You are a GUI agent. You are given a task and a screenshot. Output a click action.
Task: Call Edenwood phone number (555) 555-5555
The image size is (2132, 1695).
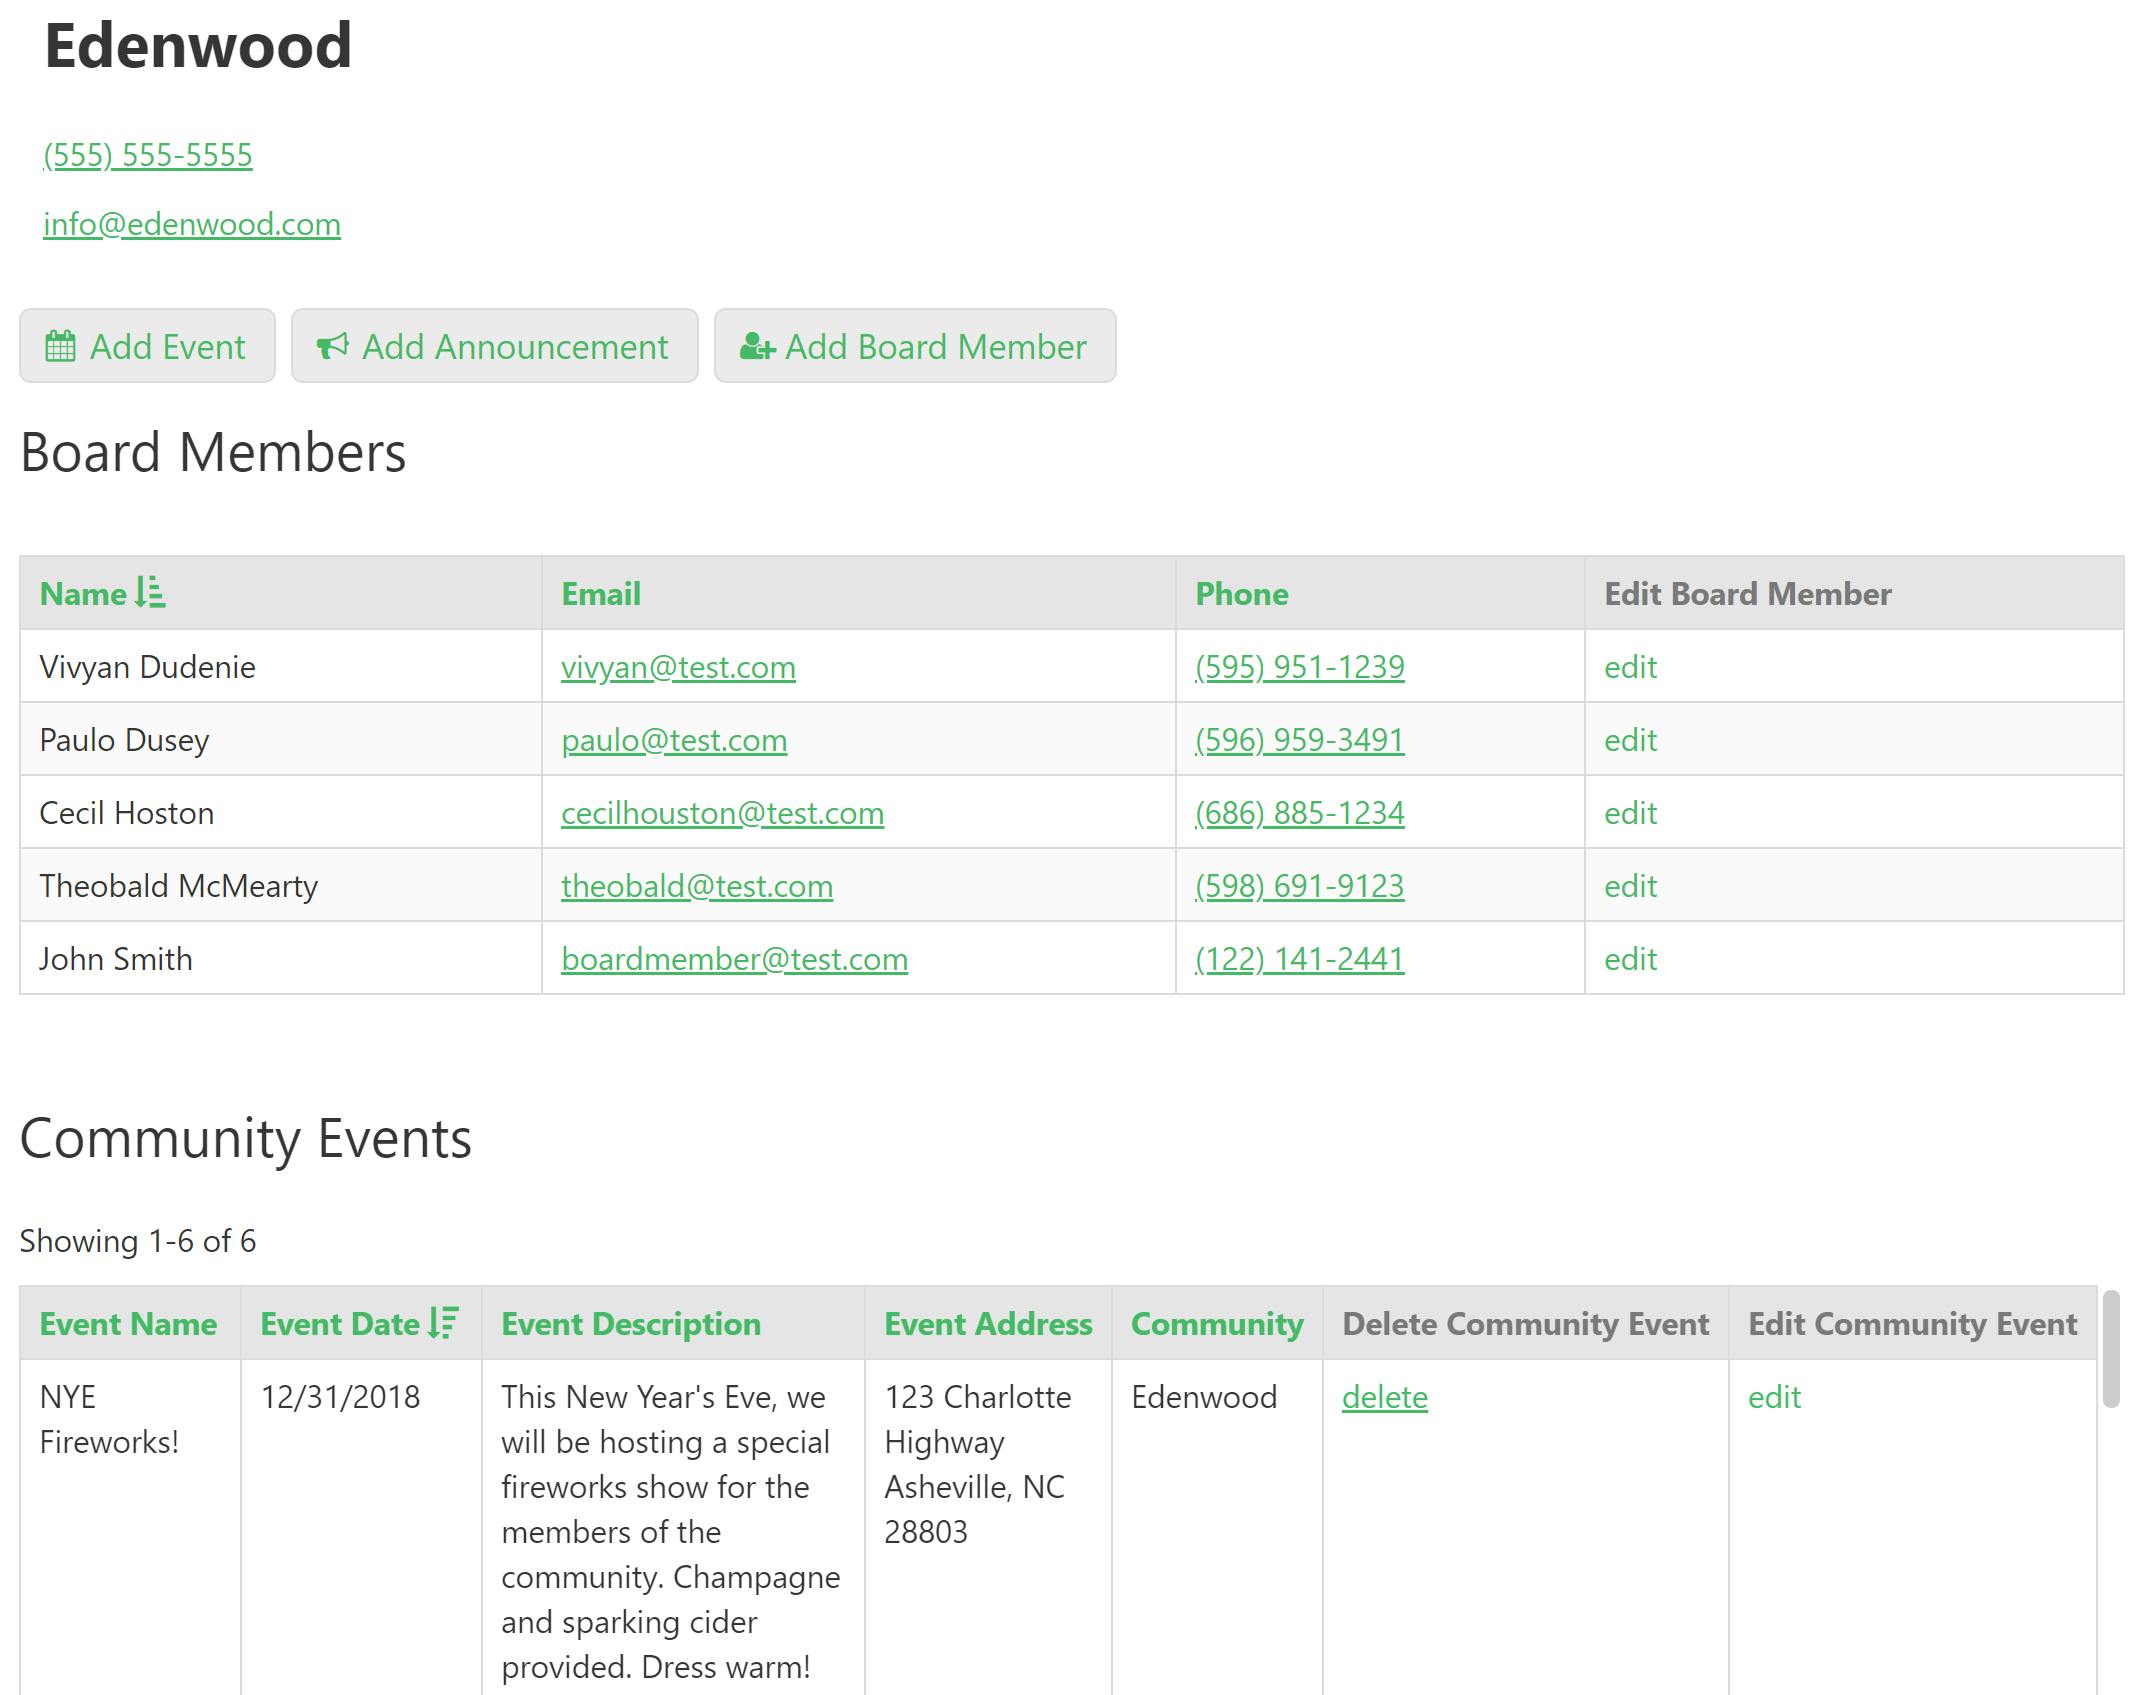pyautogui.click(x=148, y=155)
